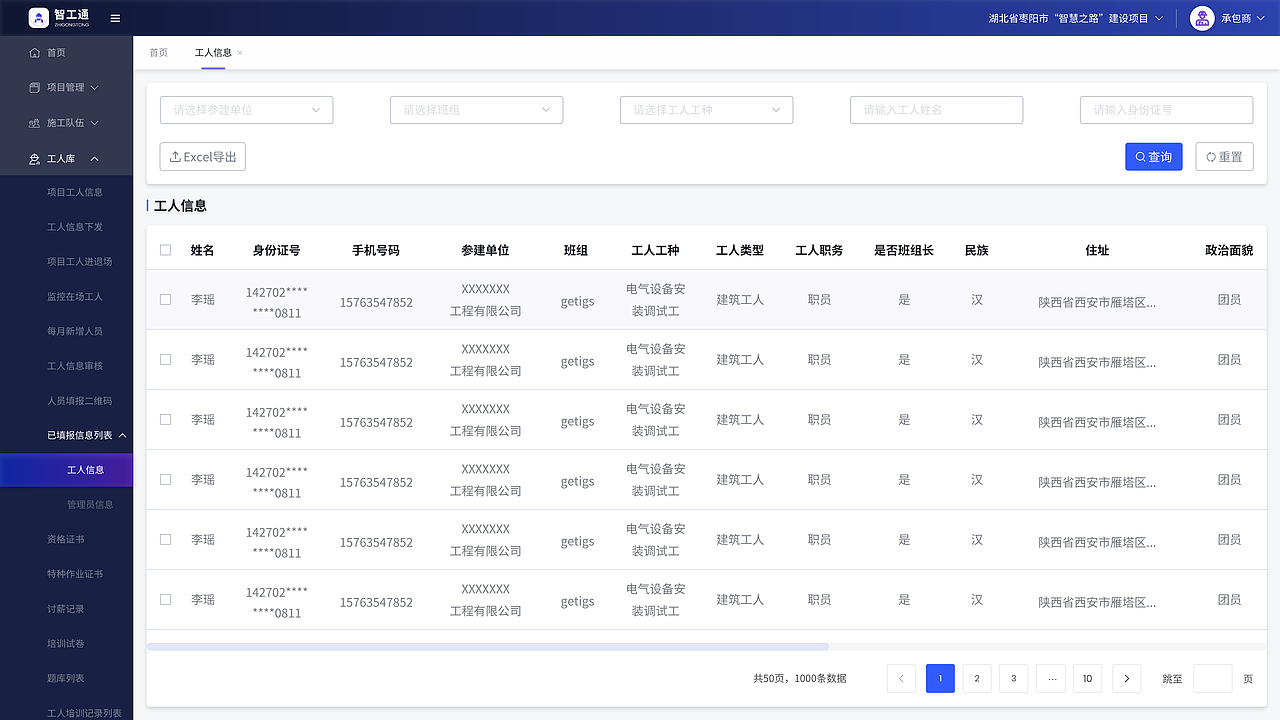Toggle the select-all checkbox in table header

(x=165, y=250)
